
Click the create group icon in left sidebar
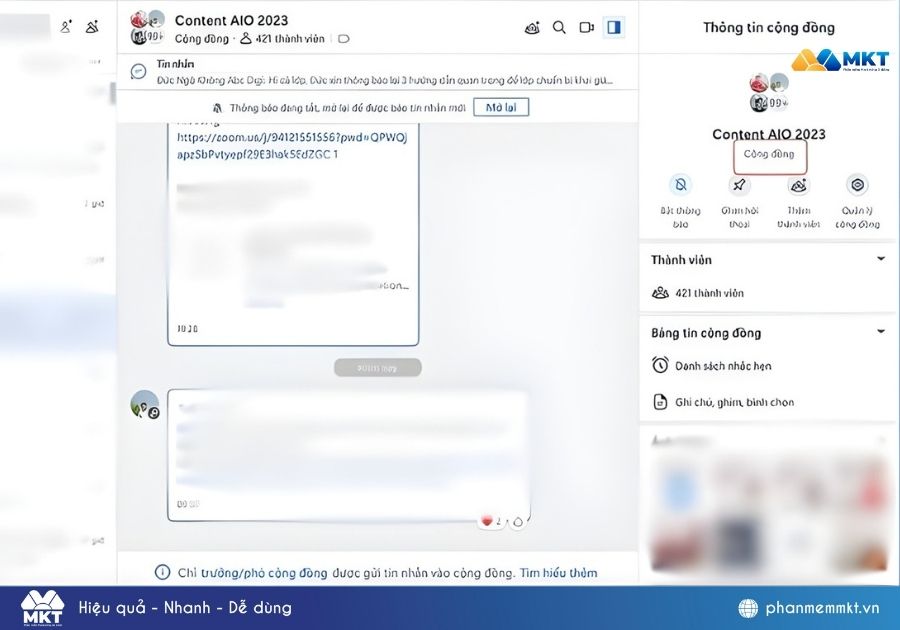(x=92, y=27)
